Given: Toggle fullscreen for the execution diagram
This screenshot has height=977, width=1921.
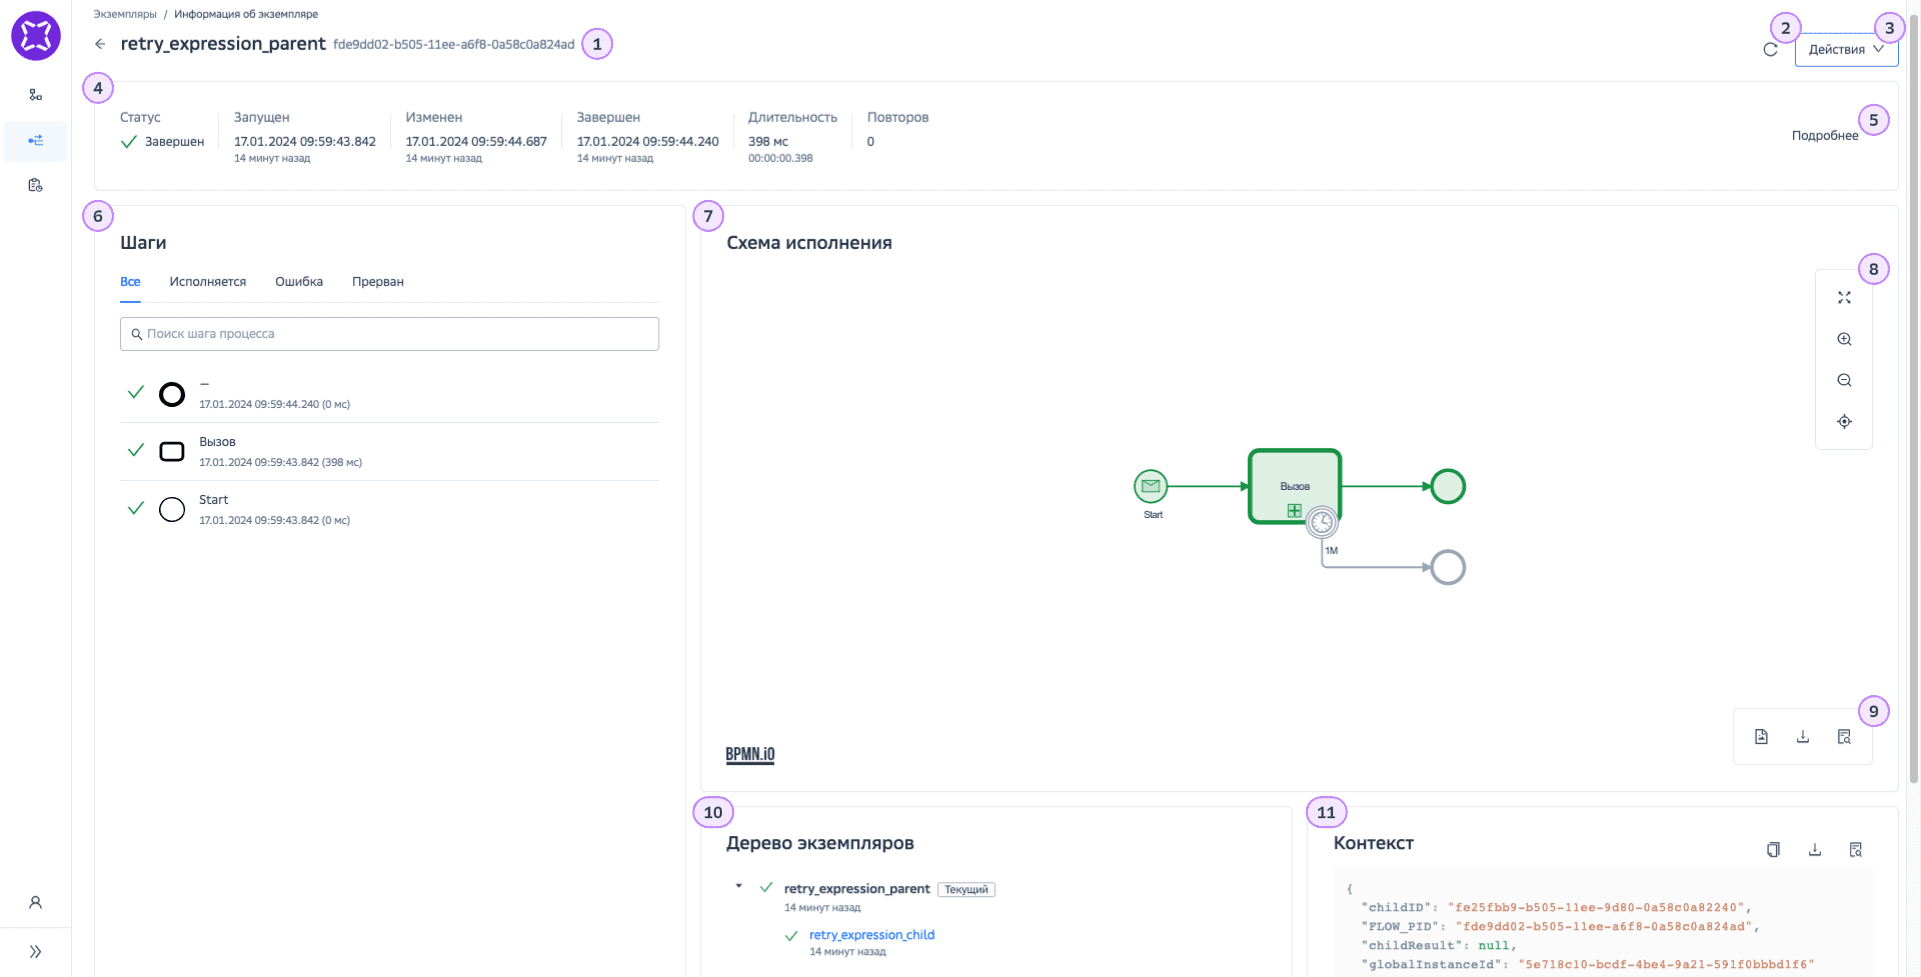Looking at the screenshot, I should pos(1844,298).
